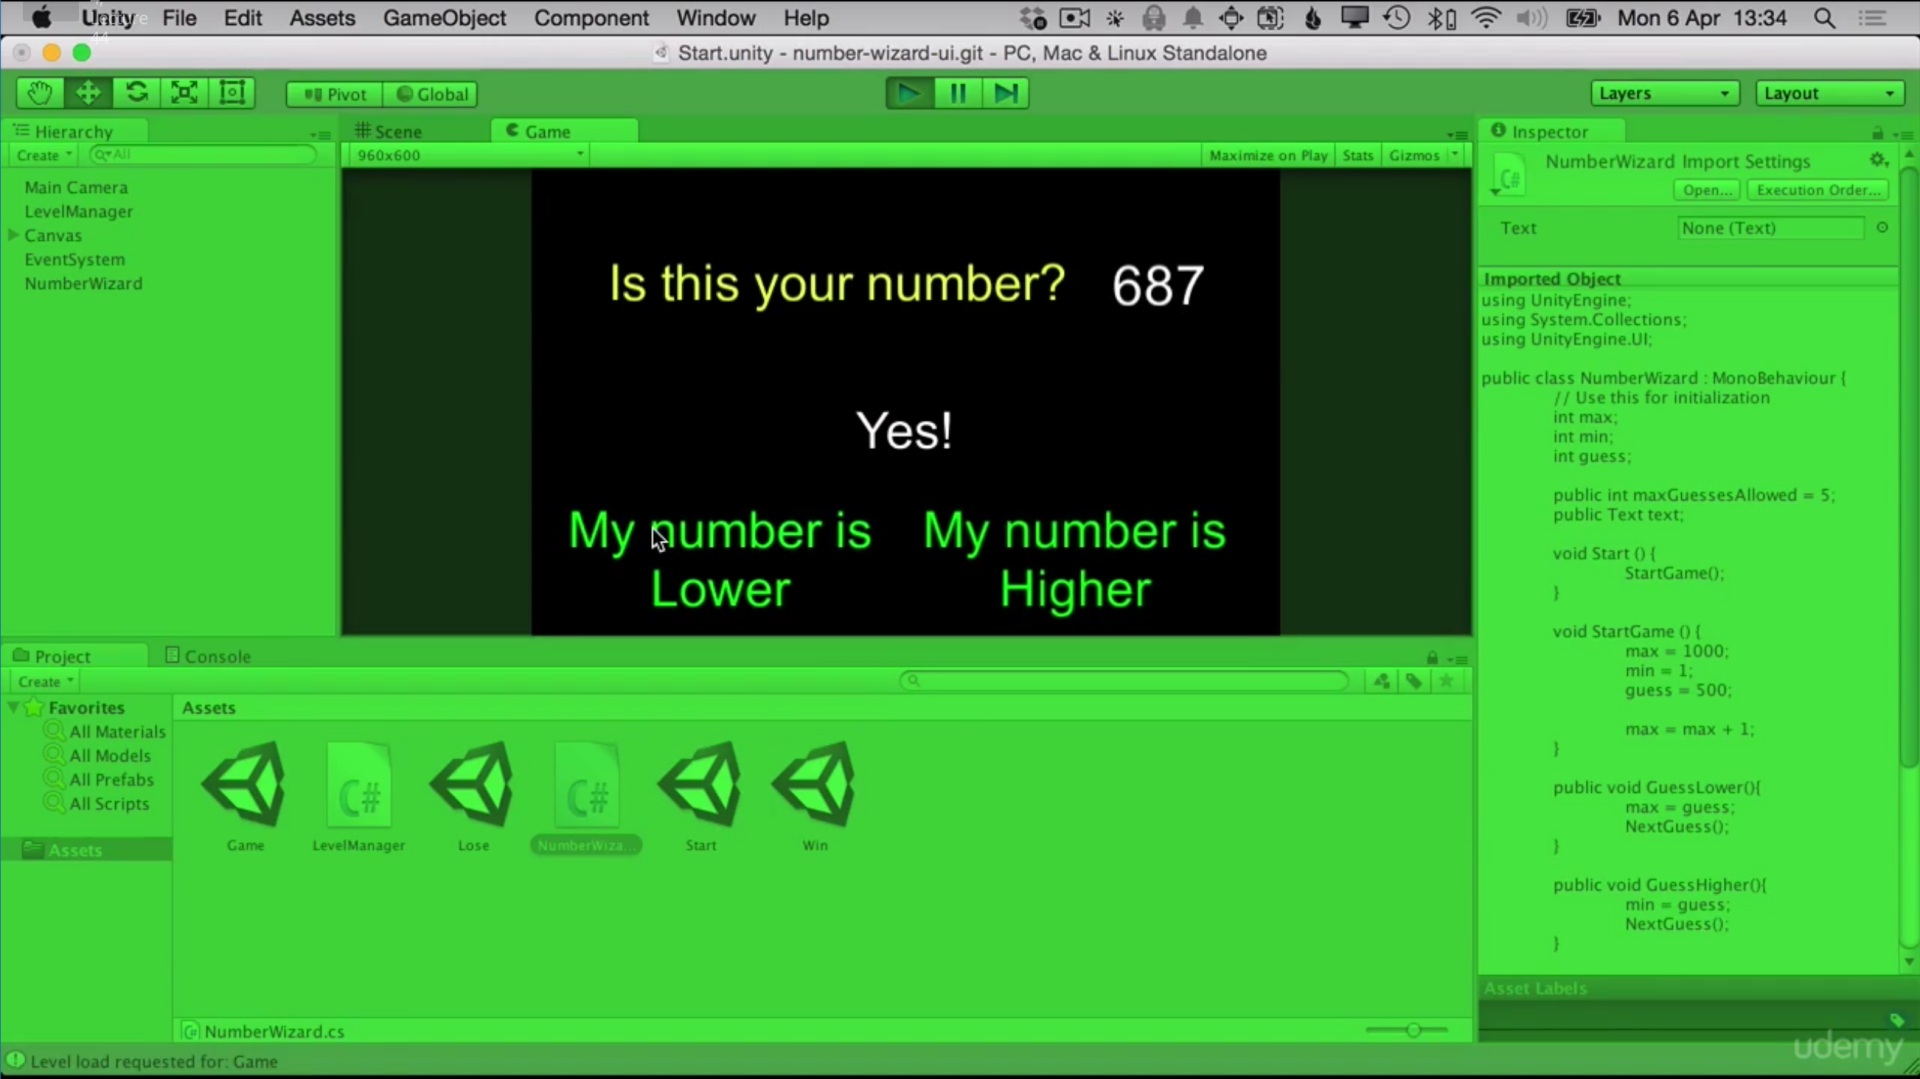Expand the Canvas object in Hierarchy
This screenshot has width=1920, height=1079.
(x=14, y=235)
